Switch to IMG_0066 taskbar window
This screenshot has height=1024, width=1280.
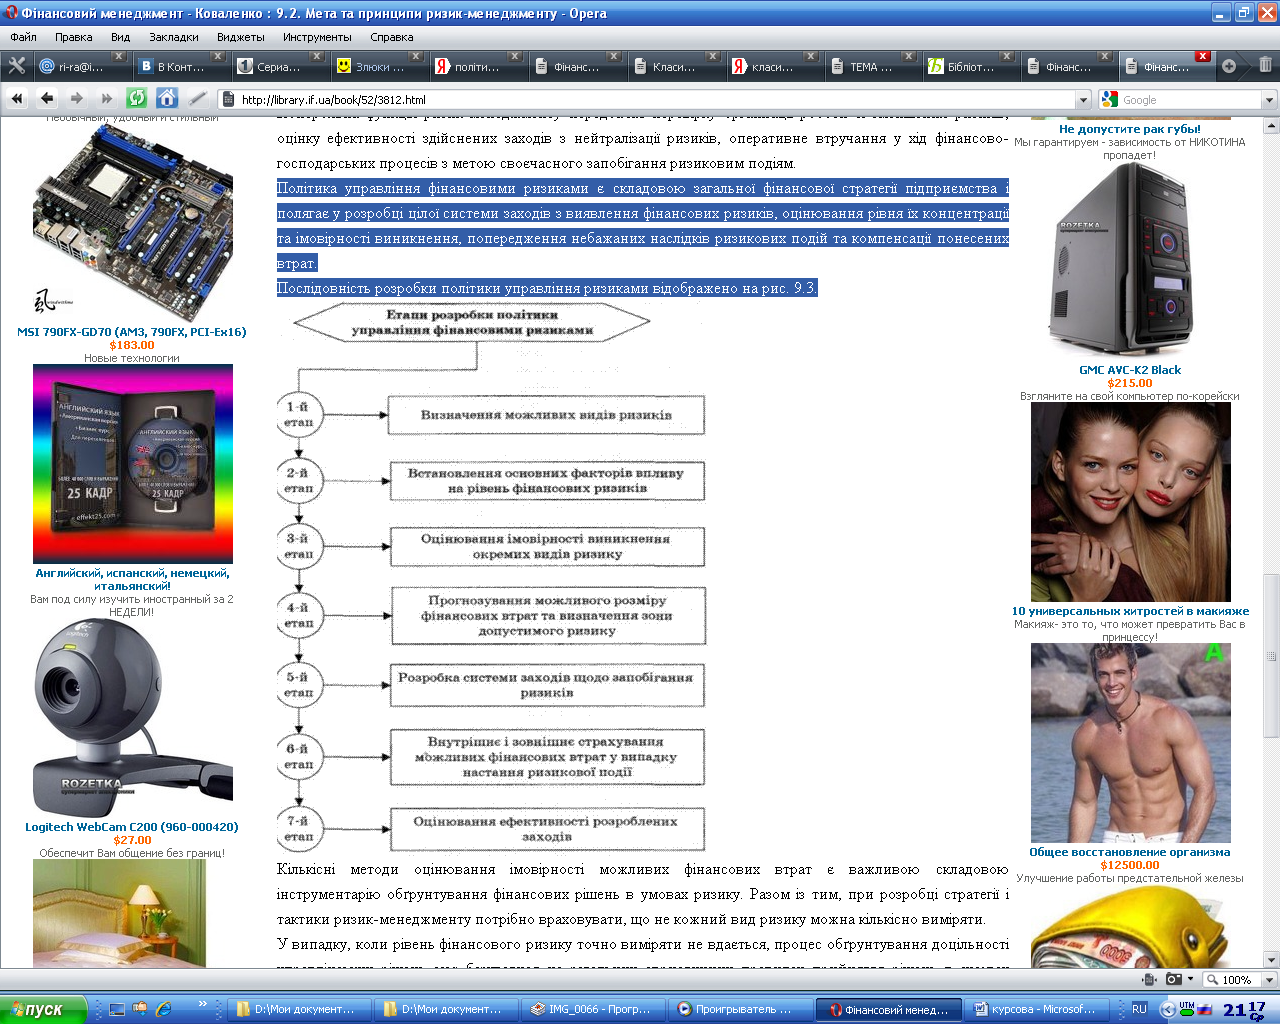(593, 1009)
